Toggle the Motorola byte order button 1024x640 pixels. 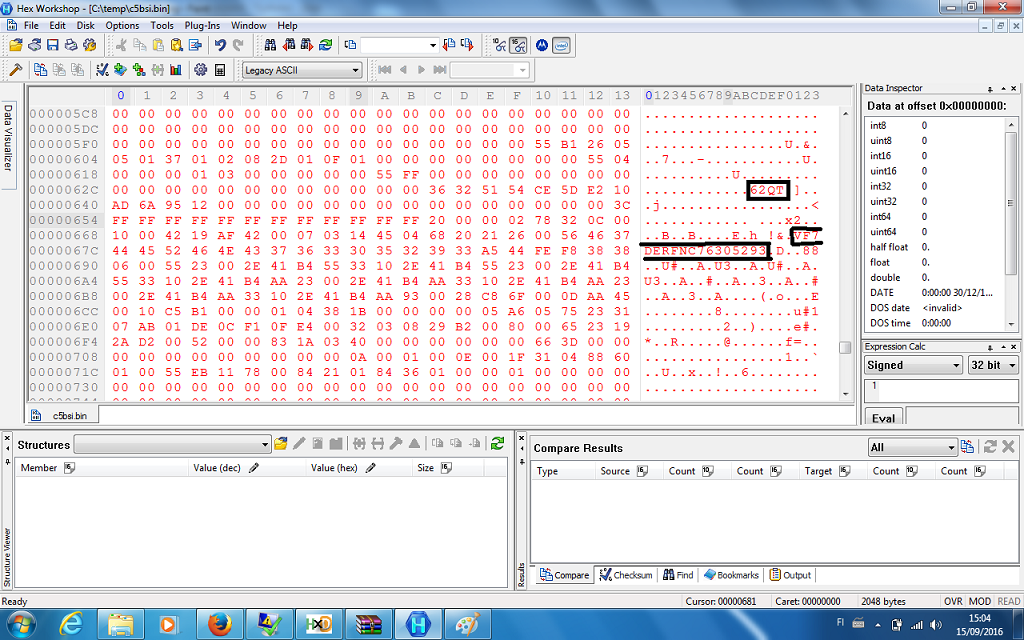tap(542, 45)
